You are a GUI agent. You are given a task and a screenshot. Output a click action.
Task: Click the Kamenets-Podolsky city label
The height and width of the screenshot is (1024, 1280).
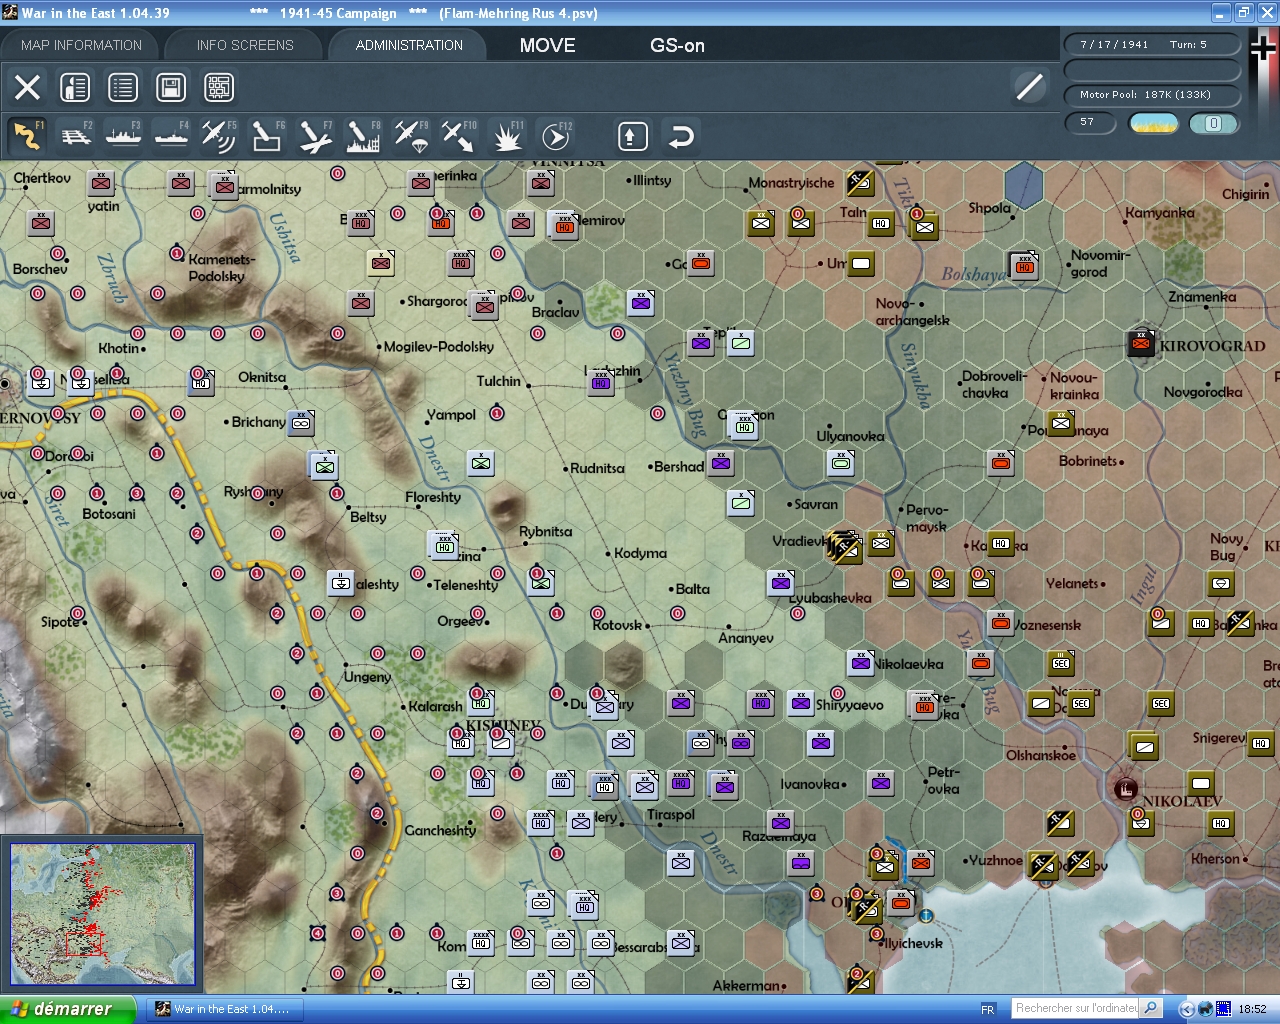click(222, 268)
